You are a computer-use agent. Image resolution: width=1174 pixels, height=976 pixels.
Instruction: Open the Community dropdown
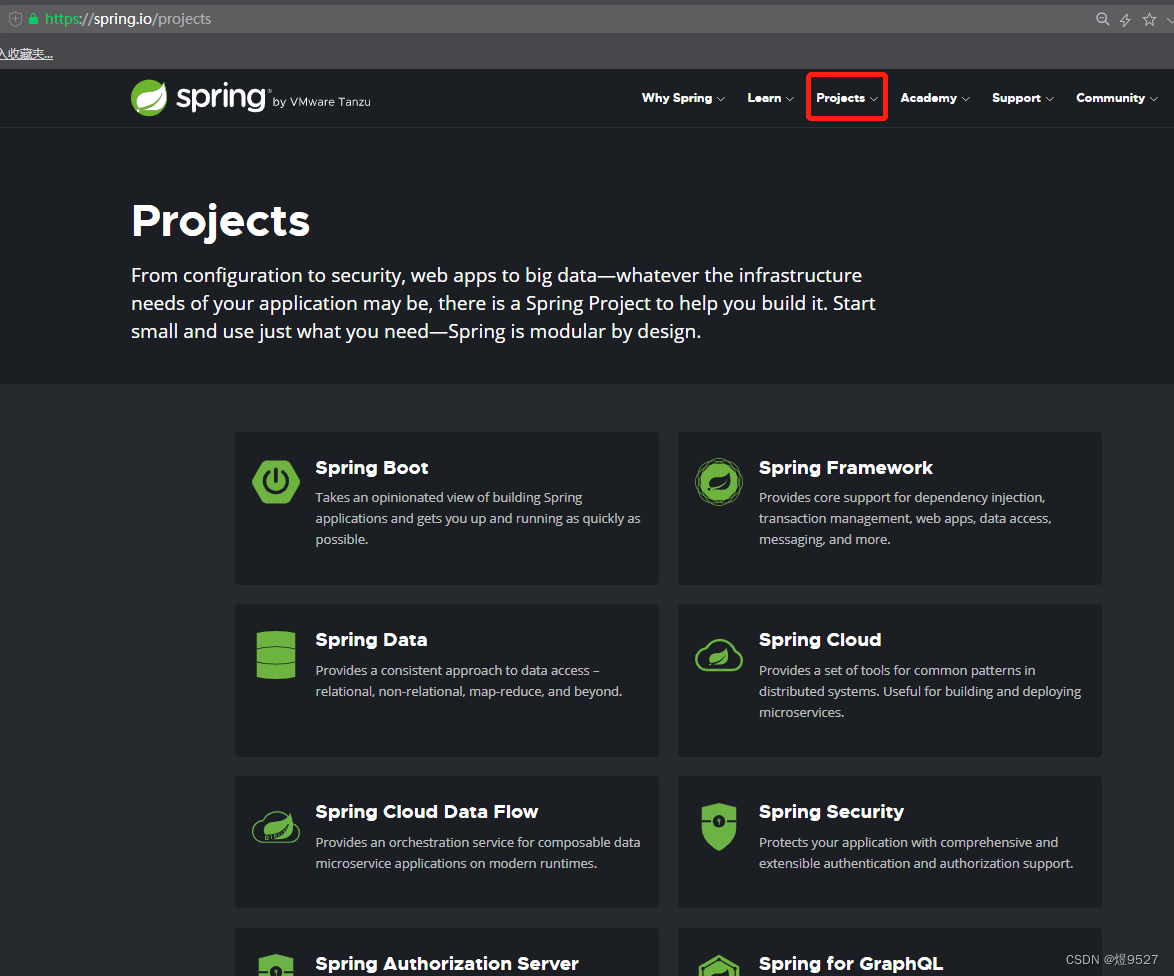(x=1116, y=98)
